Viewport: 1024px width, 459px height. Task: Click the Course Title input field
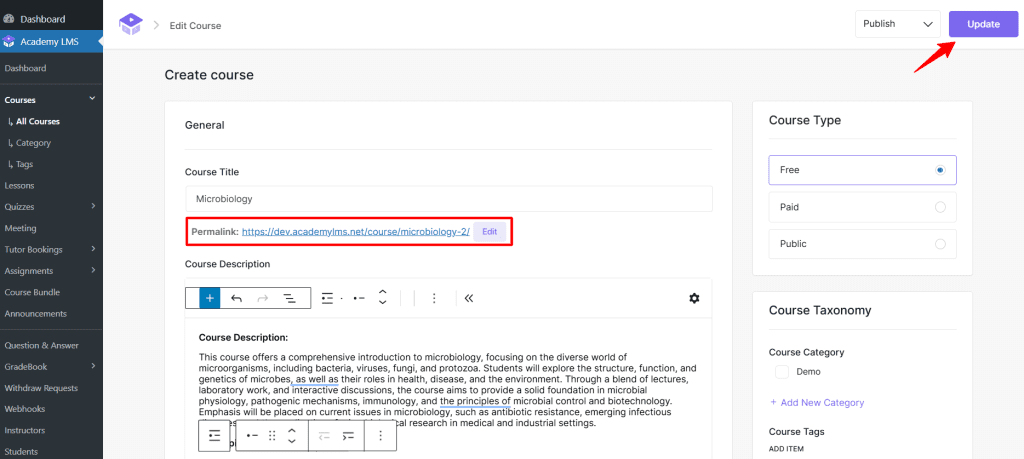point(448,199)
